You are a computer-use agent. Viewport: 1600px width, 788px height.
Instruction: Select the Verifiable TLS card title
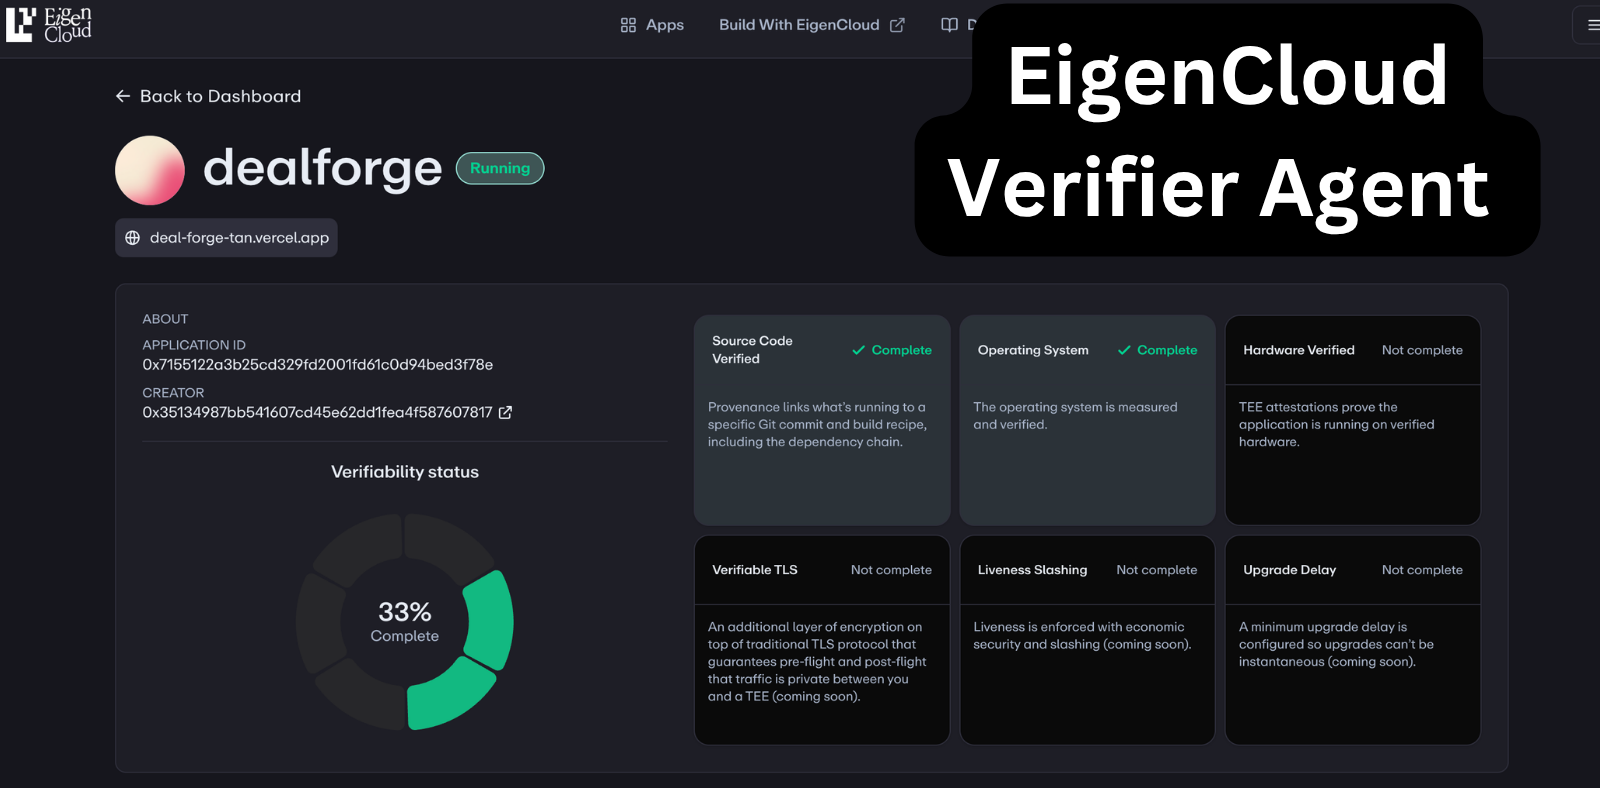[755, 570]
